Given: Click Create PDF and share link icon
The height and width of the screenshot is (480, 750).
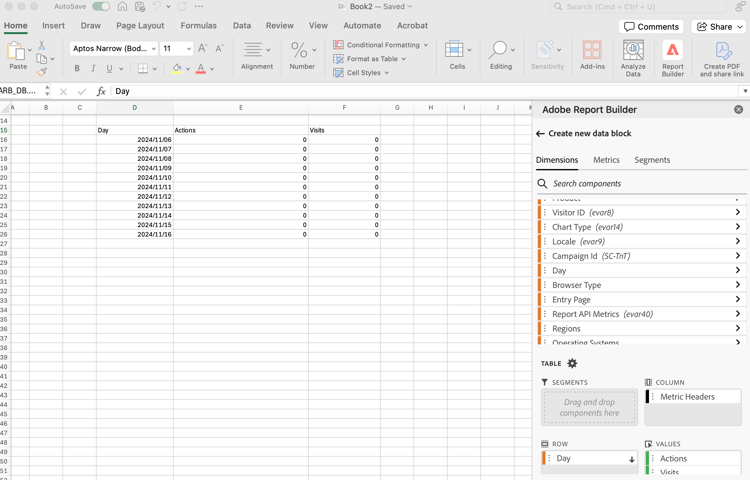Looking at the screenshot, I should coord(723,51).
